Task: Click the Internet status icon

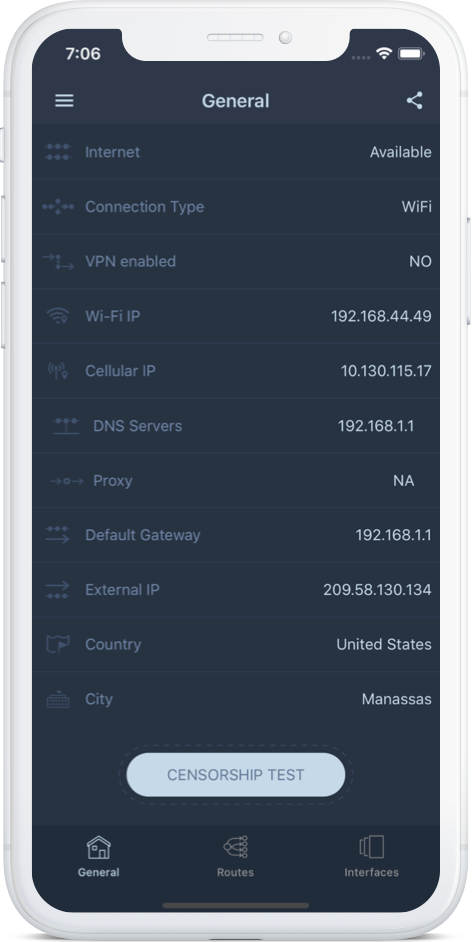Action: point(58,152)
